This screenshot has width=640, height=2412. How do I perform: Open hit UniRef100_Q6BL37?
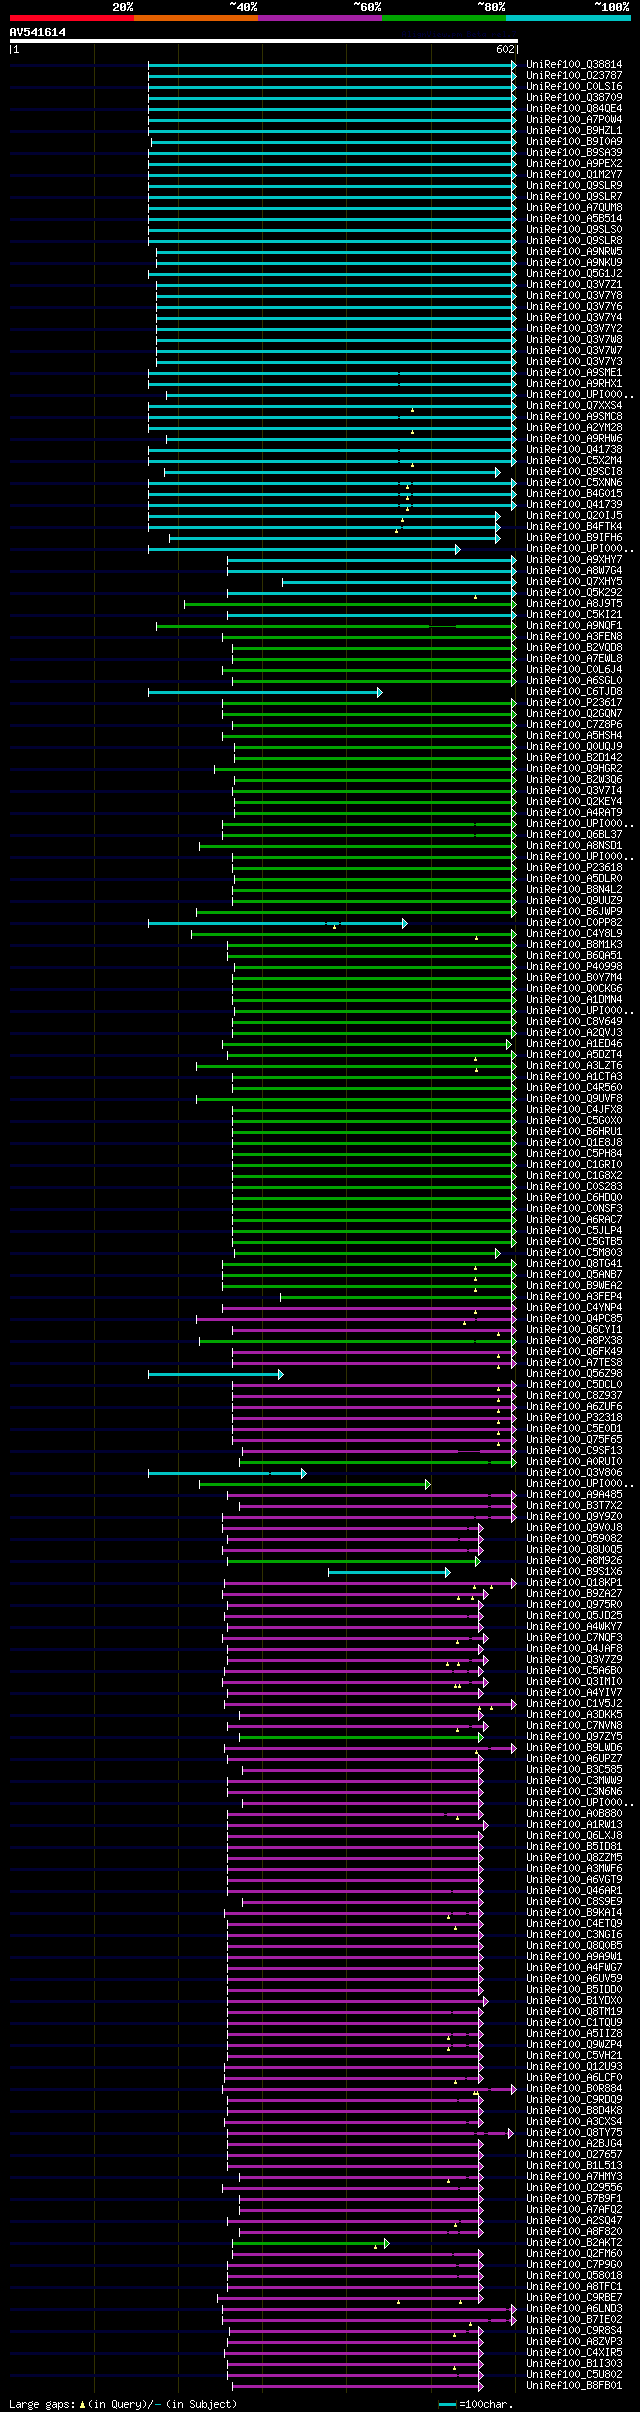click(574, 835)
